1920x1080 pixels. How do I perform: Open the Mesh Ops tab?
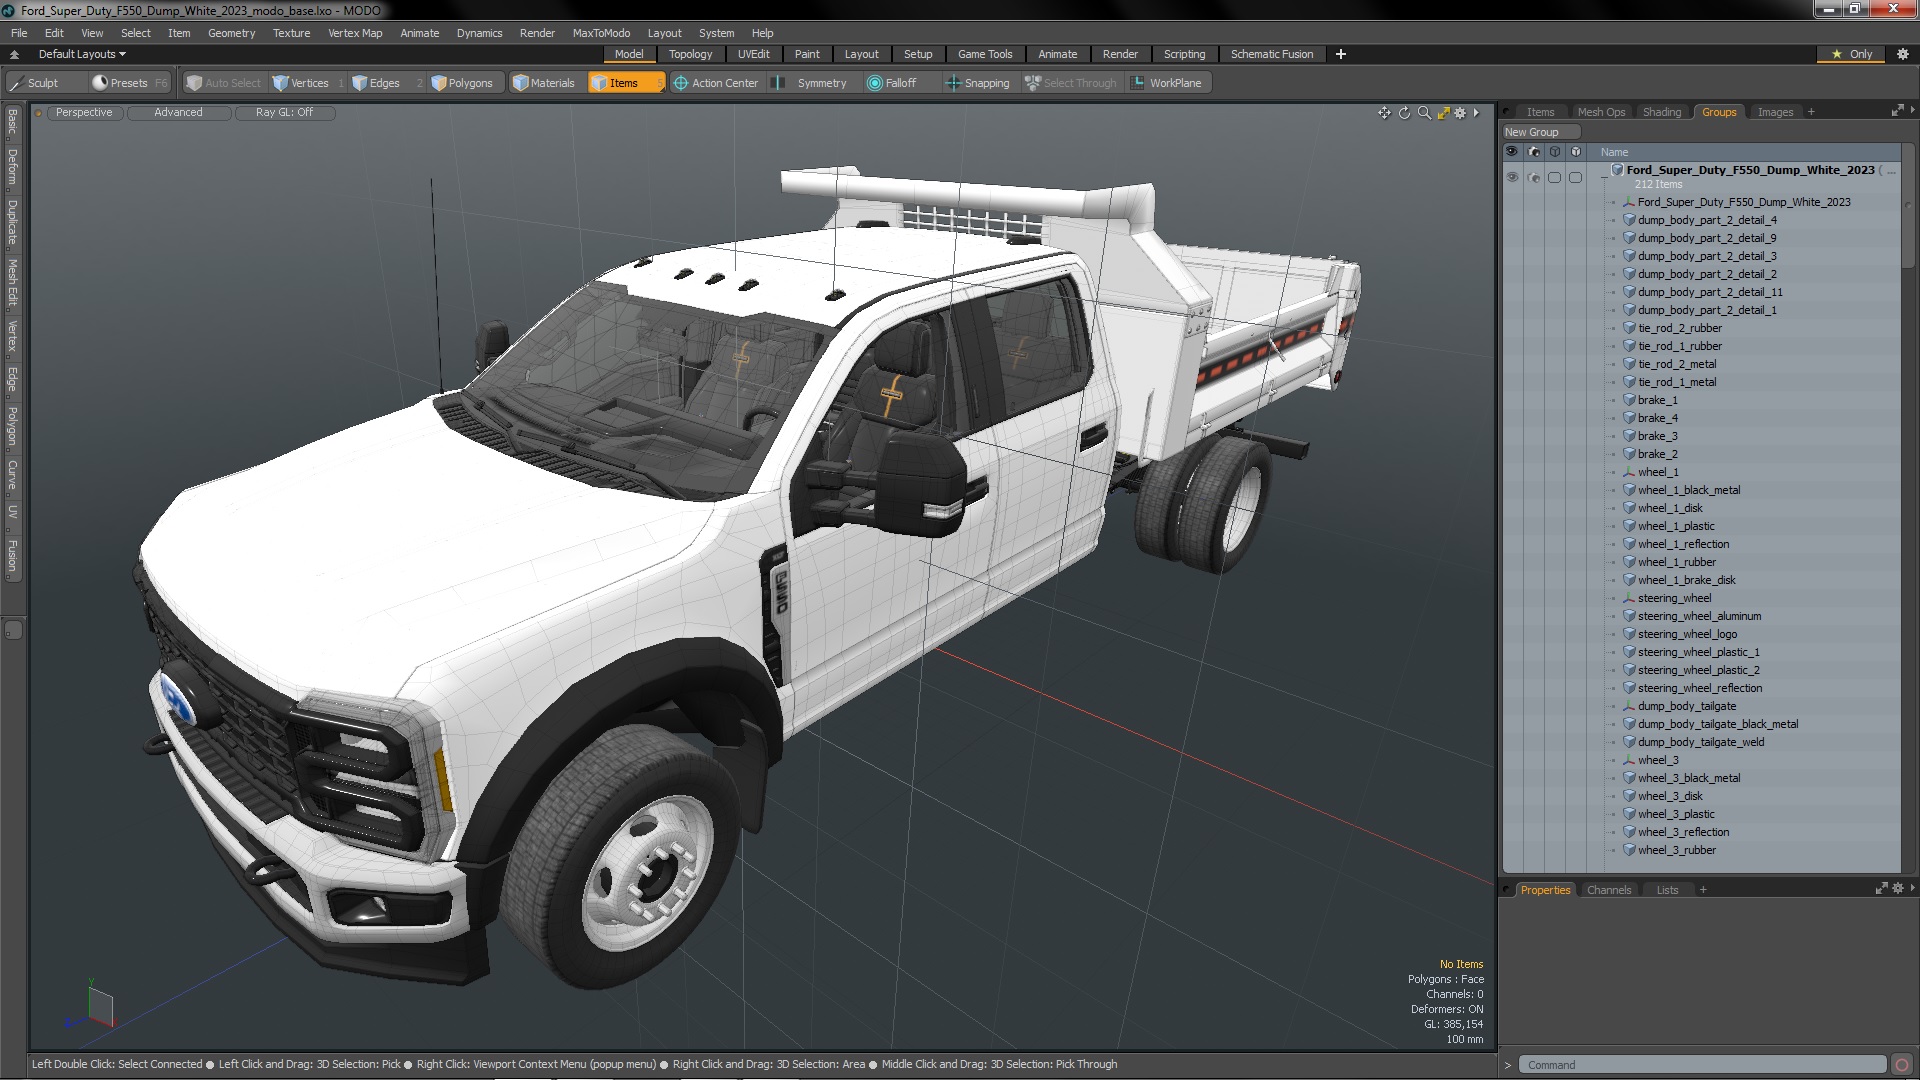click(x=1601, y=112)
